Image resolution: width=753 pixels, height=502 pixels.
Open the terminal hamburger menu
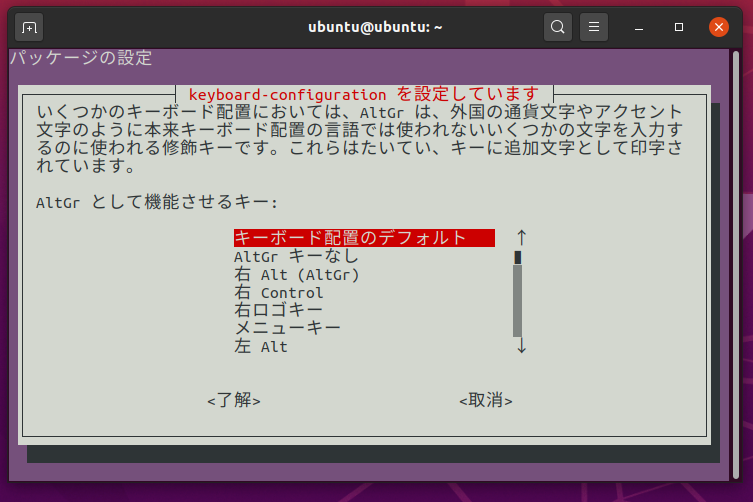coord(594,27)
